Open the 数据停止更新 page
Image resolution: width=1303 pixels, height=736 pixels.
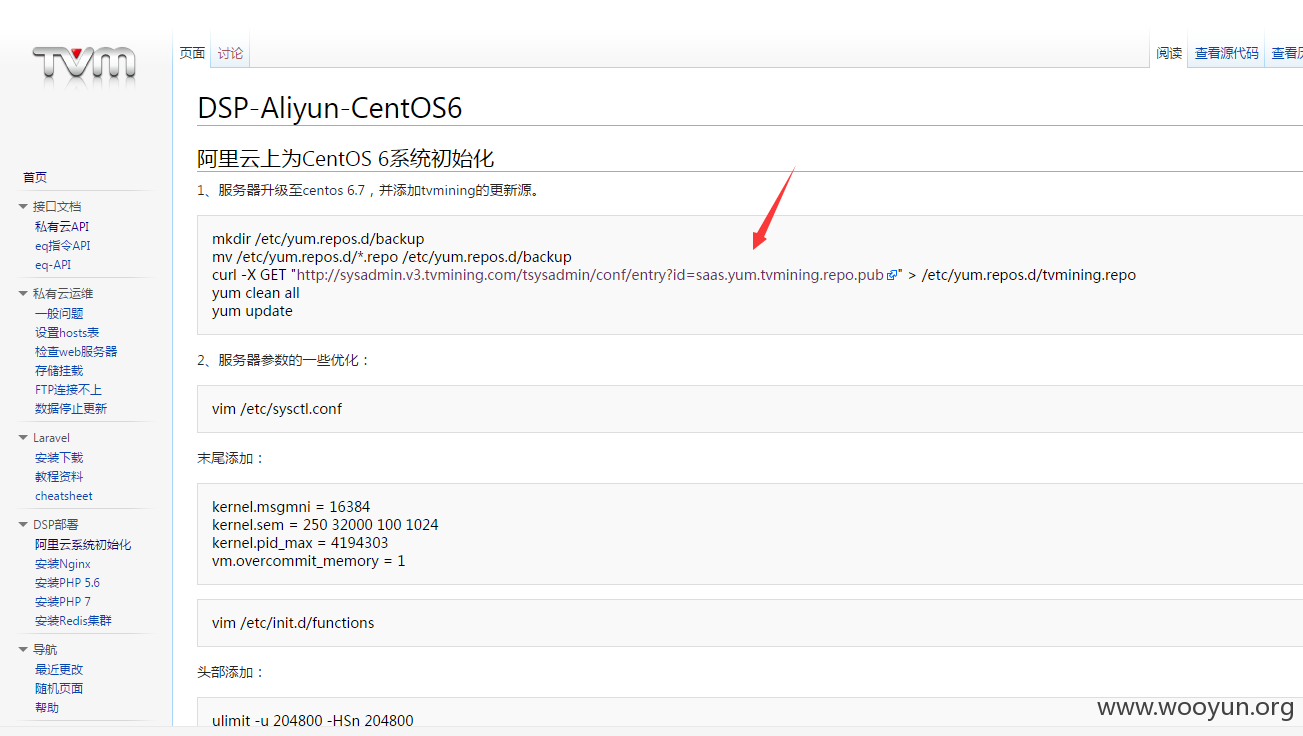71,409
